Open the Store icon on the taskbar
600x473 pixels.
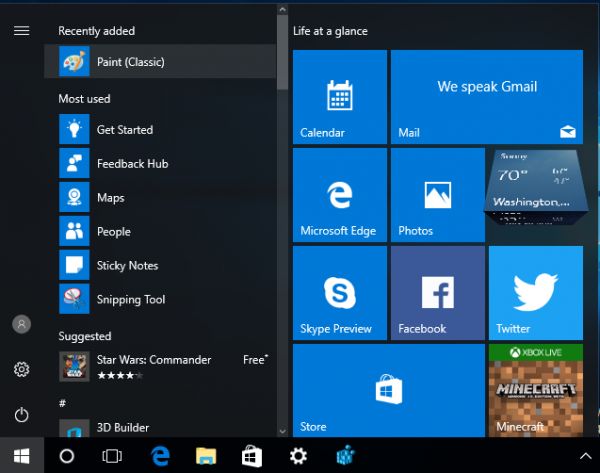tap(252, 456)
